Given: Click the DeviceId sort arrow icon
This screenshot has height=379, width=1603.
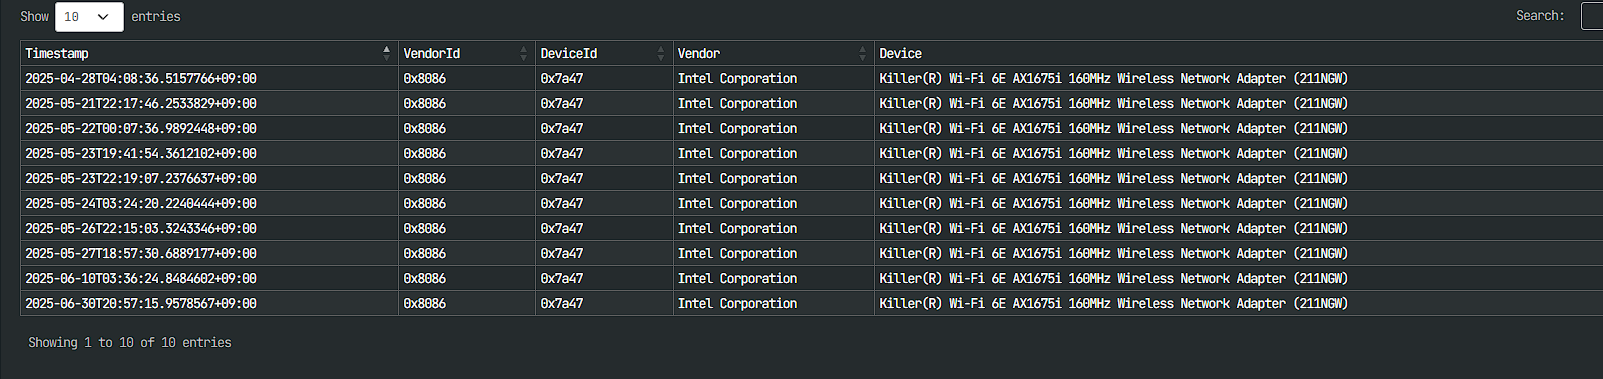Looking at the screenshot, I should point(660,53).
